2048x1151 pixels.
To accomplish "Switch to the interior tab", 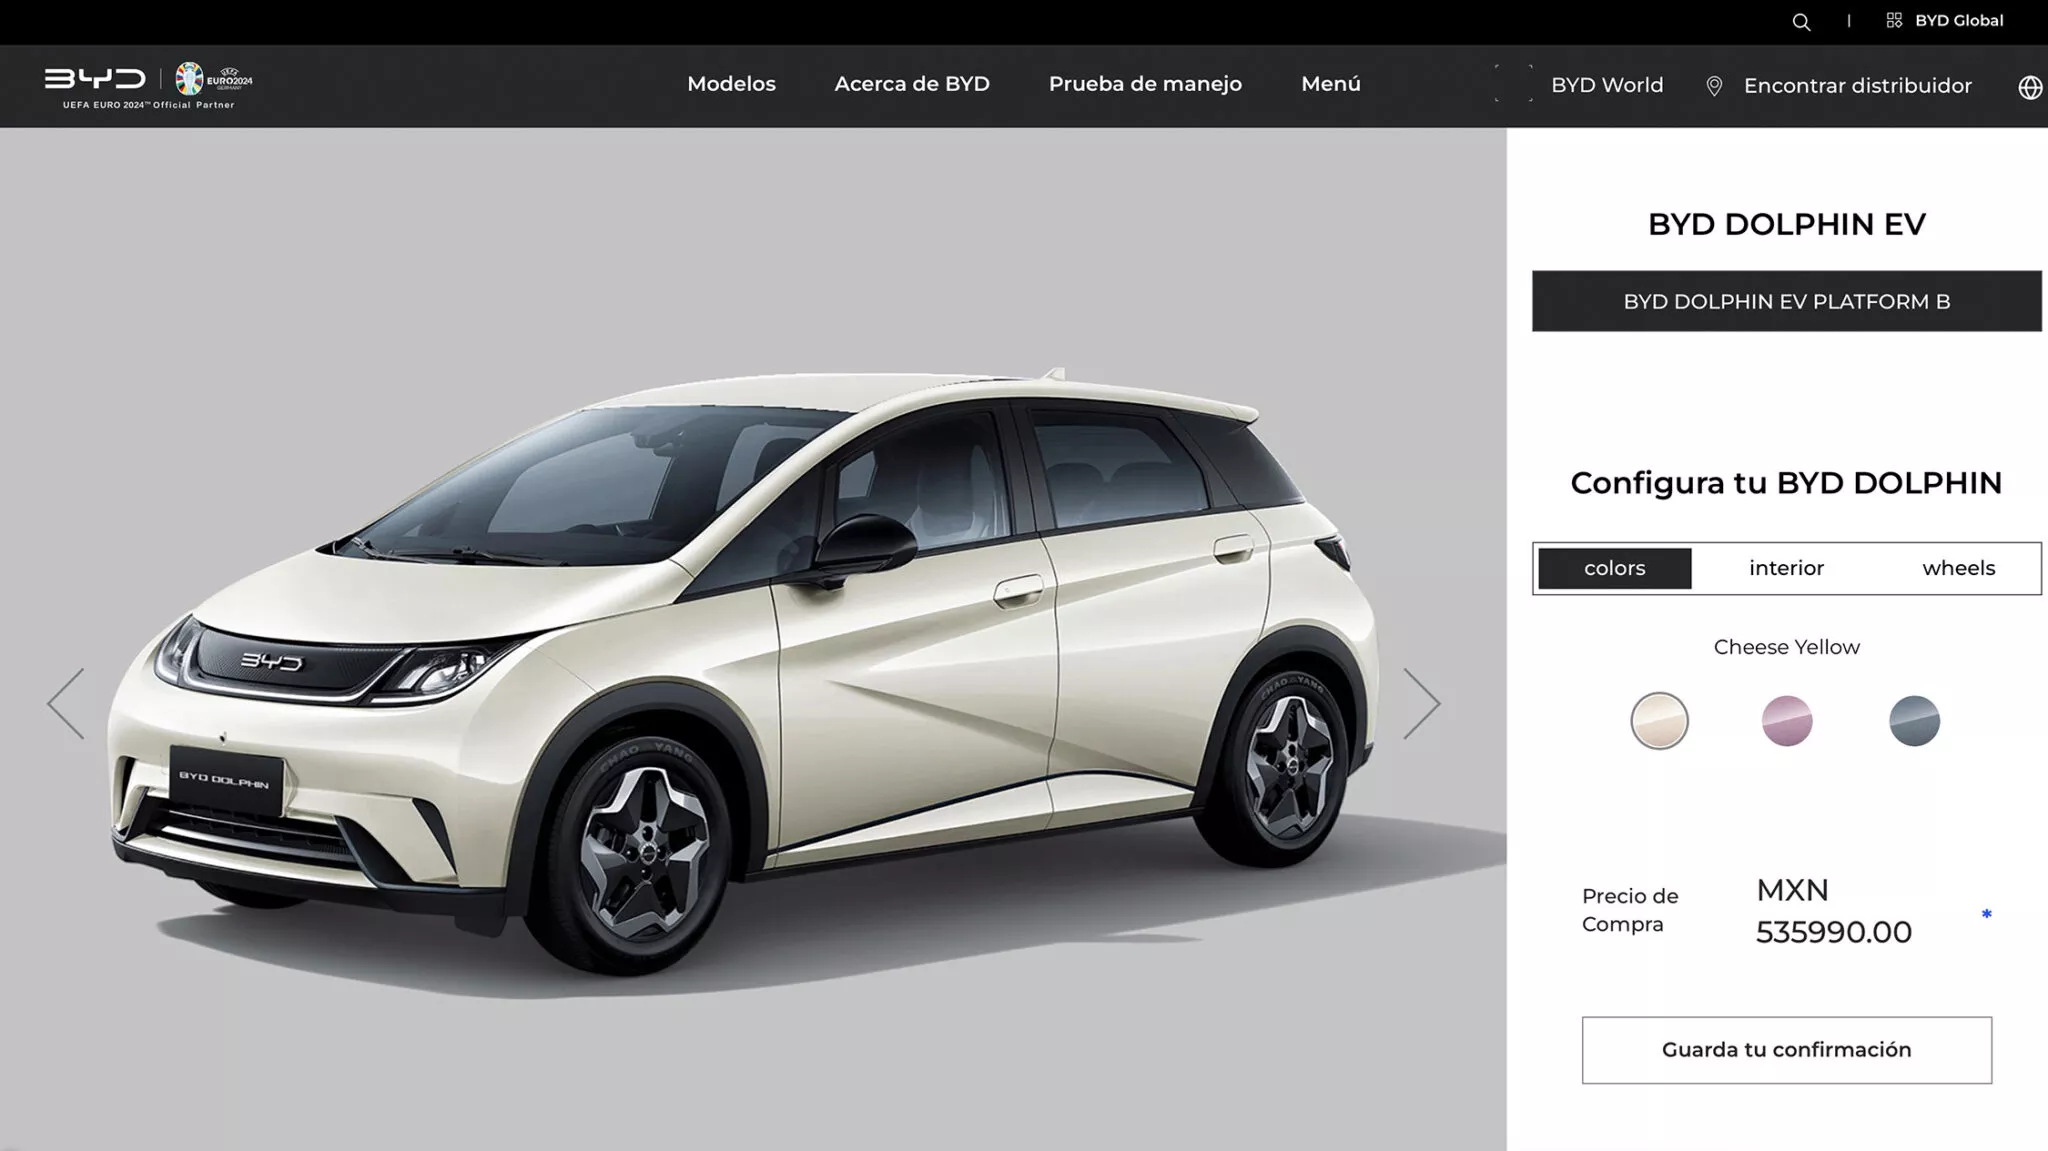I will coord(1786,568).
